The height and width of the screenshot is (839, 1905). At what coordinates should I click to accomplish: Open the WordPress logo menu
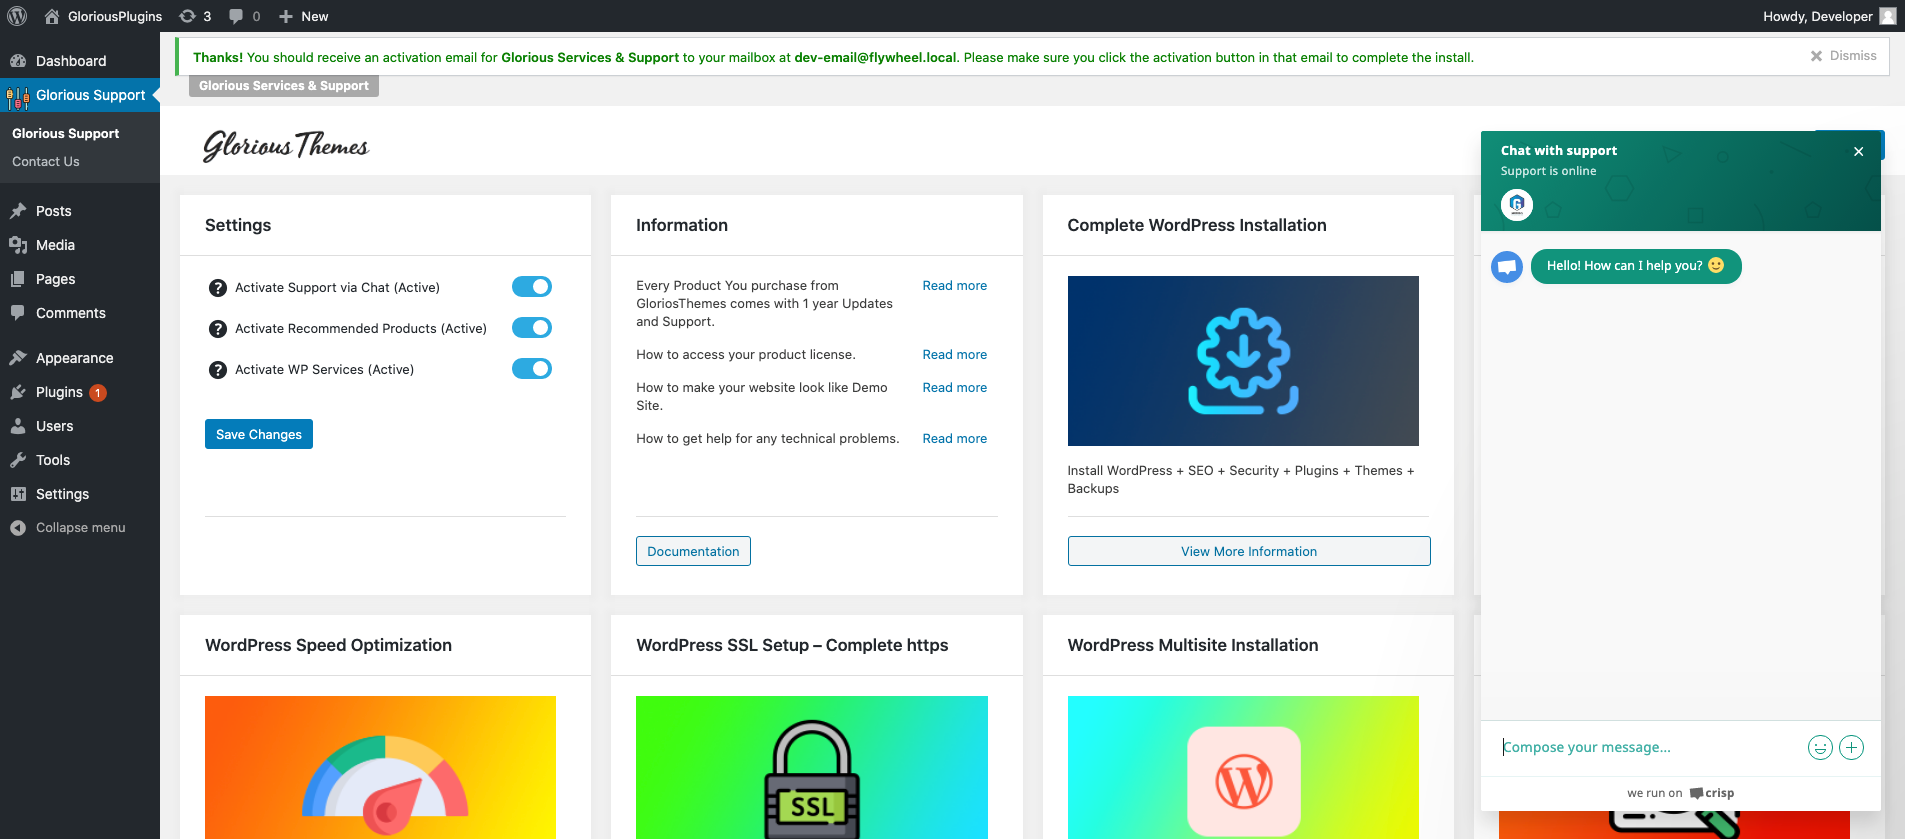(17, 16)
